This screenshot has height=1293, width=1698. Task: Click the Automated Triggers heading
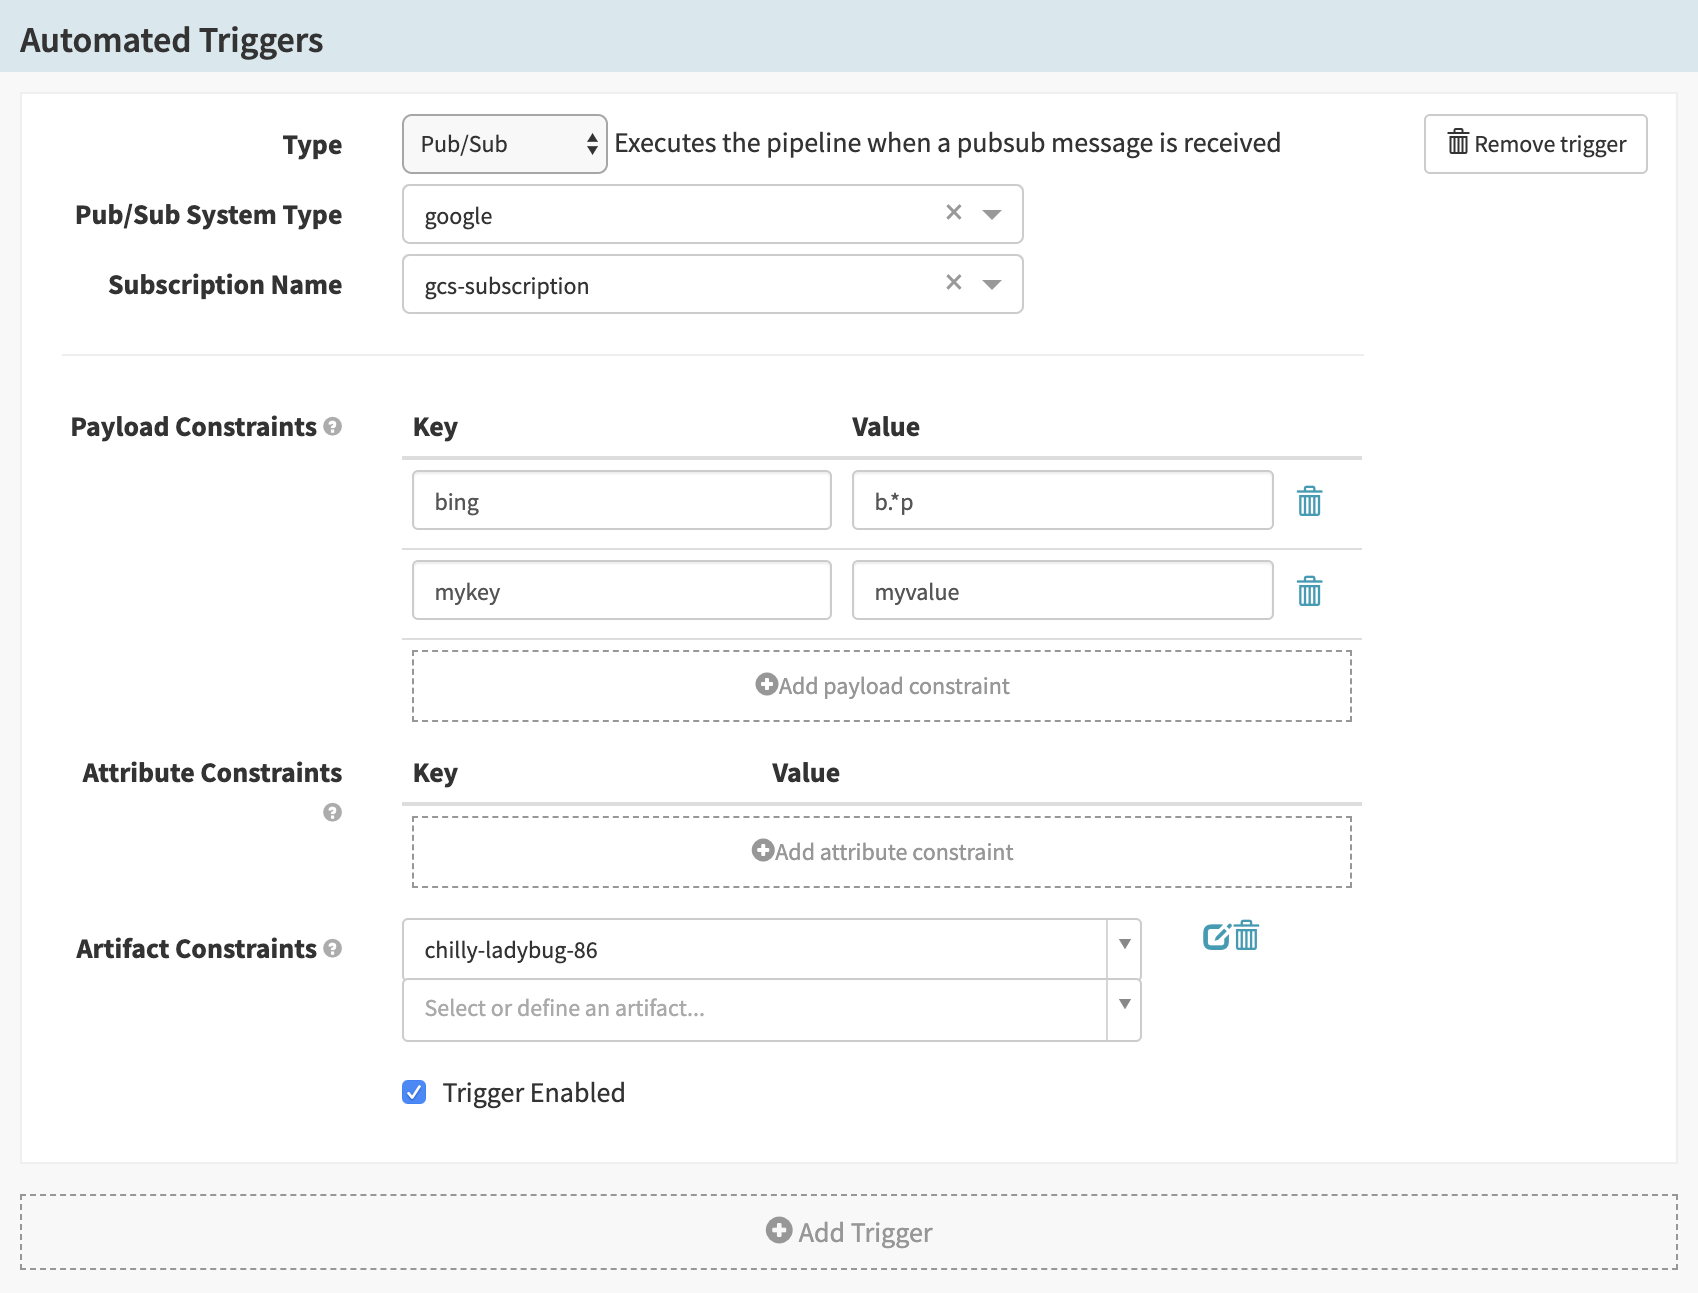(172, 40)
